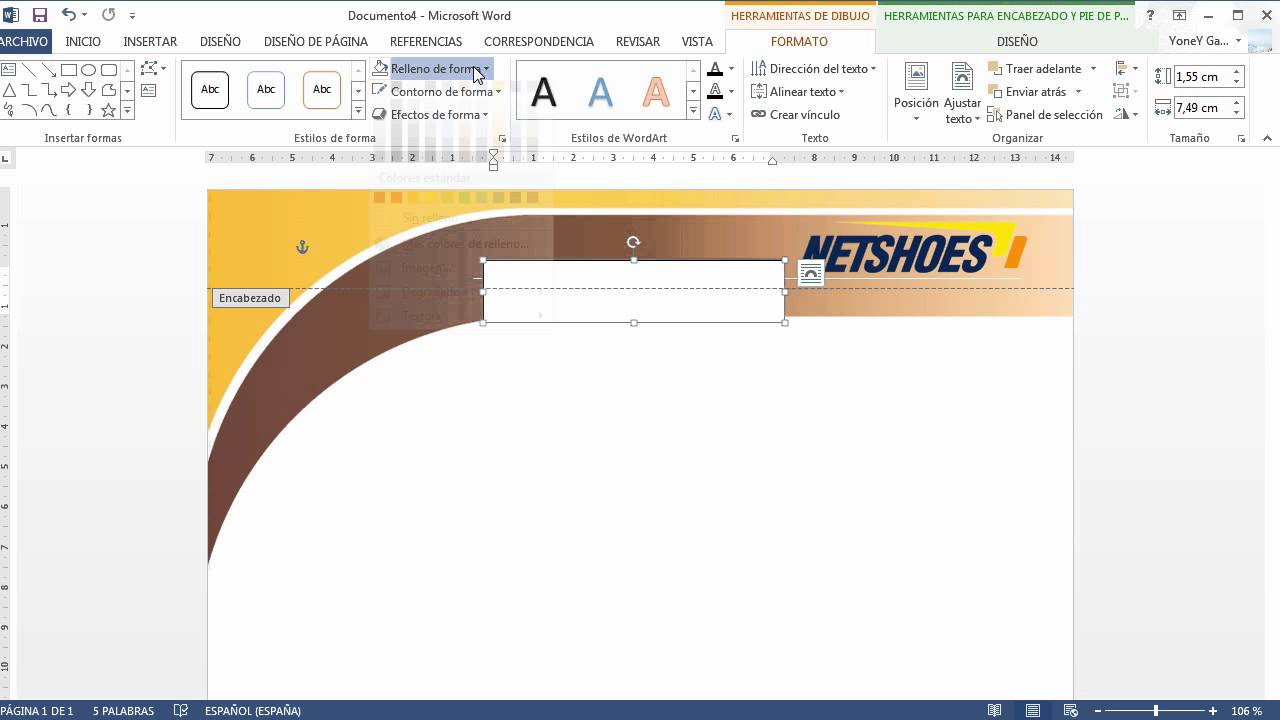Open Enviar atrás dropdown arrow

(1078, 92)
